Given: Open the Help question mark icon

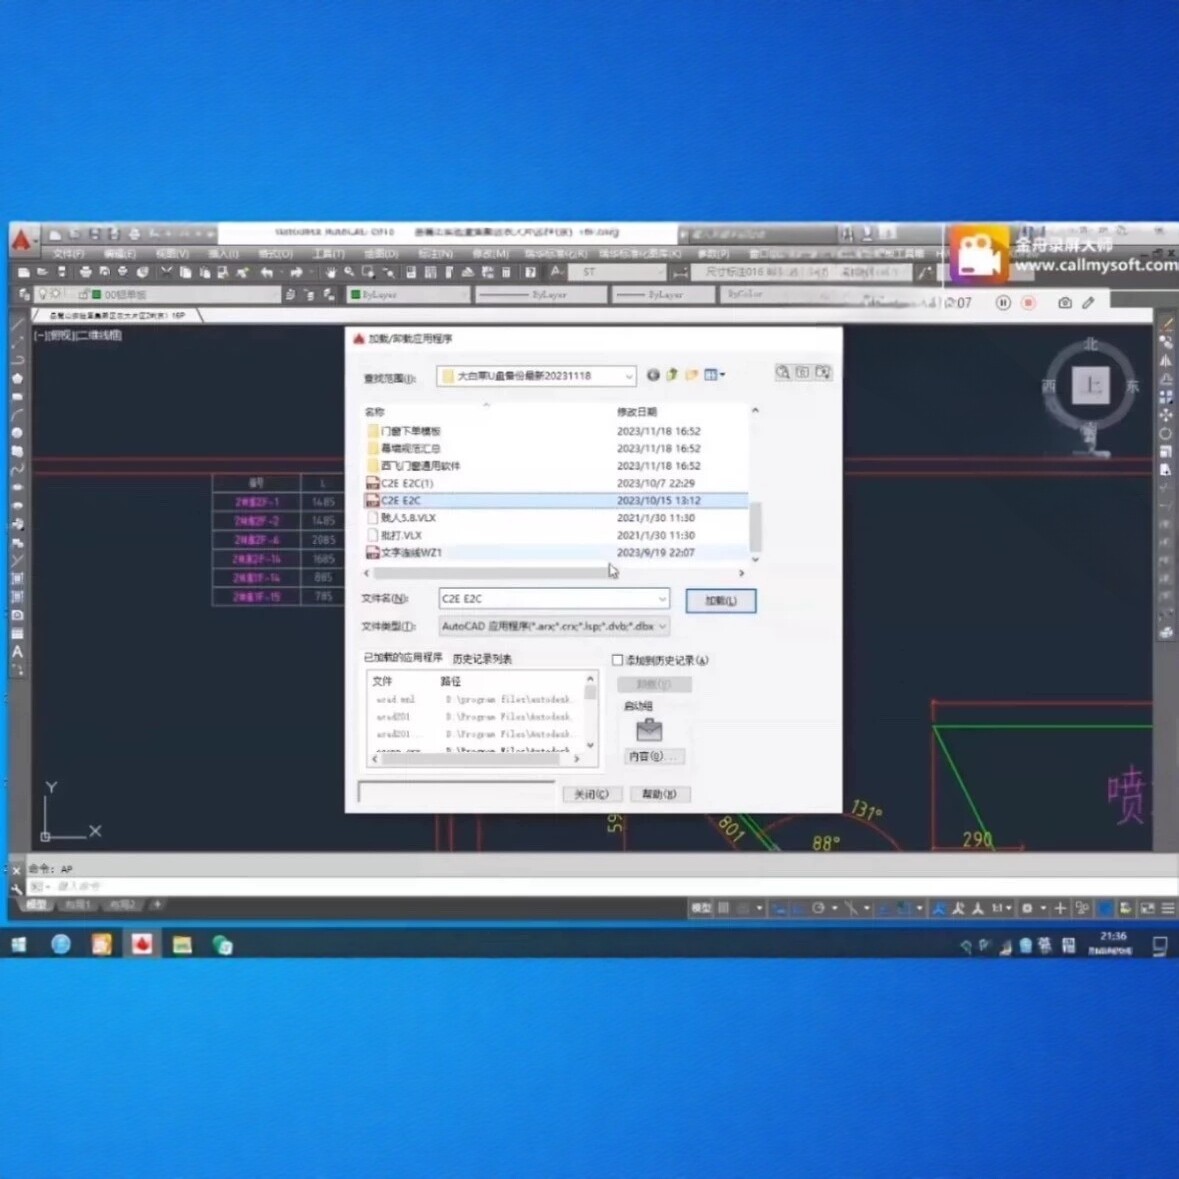Looking at the screenshot, I should [x=530, y=272].
